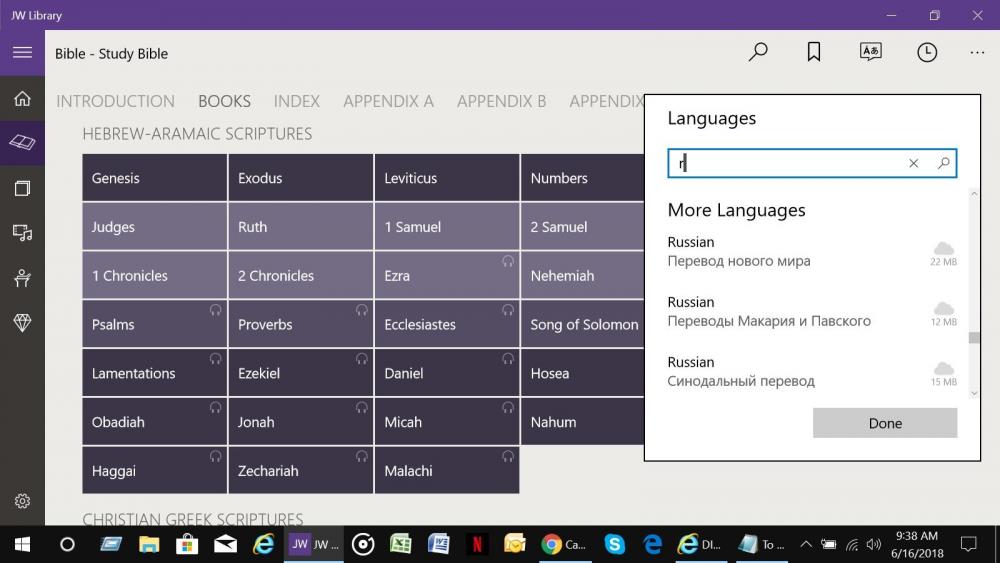
Task: Open the bookmarks icon
Action: [x=814, y=52]
